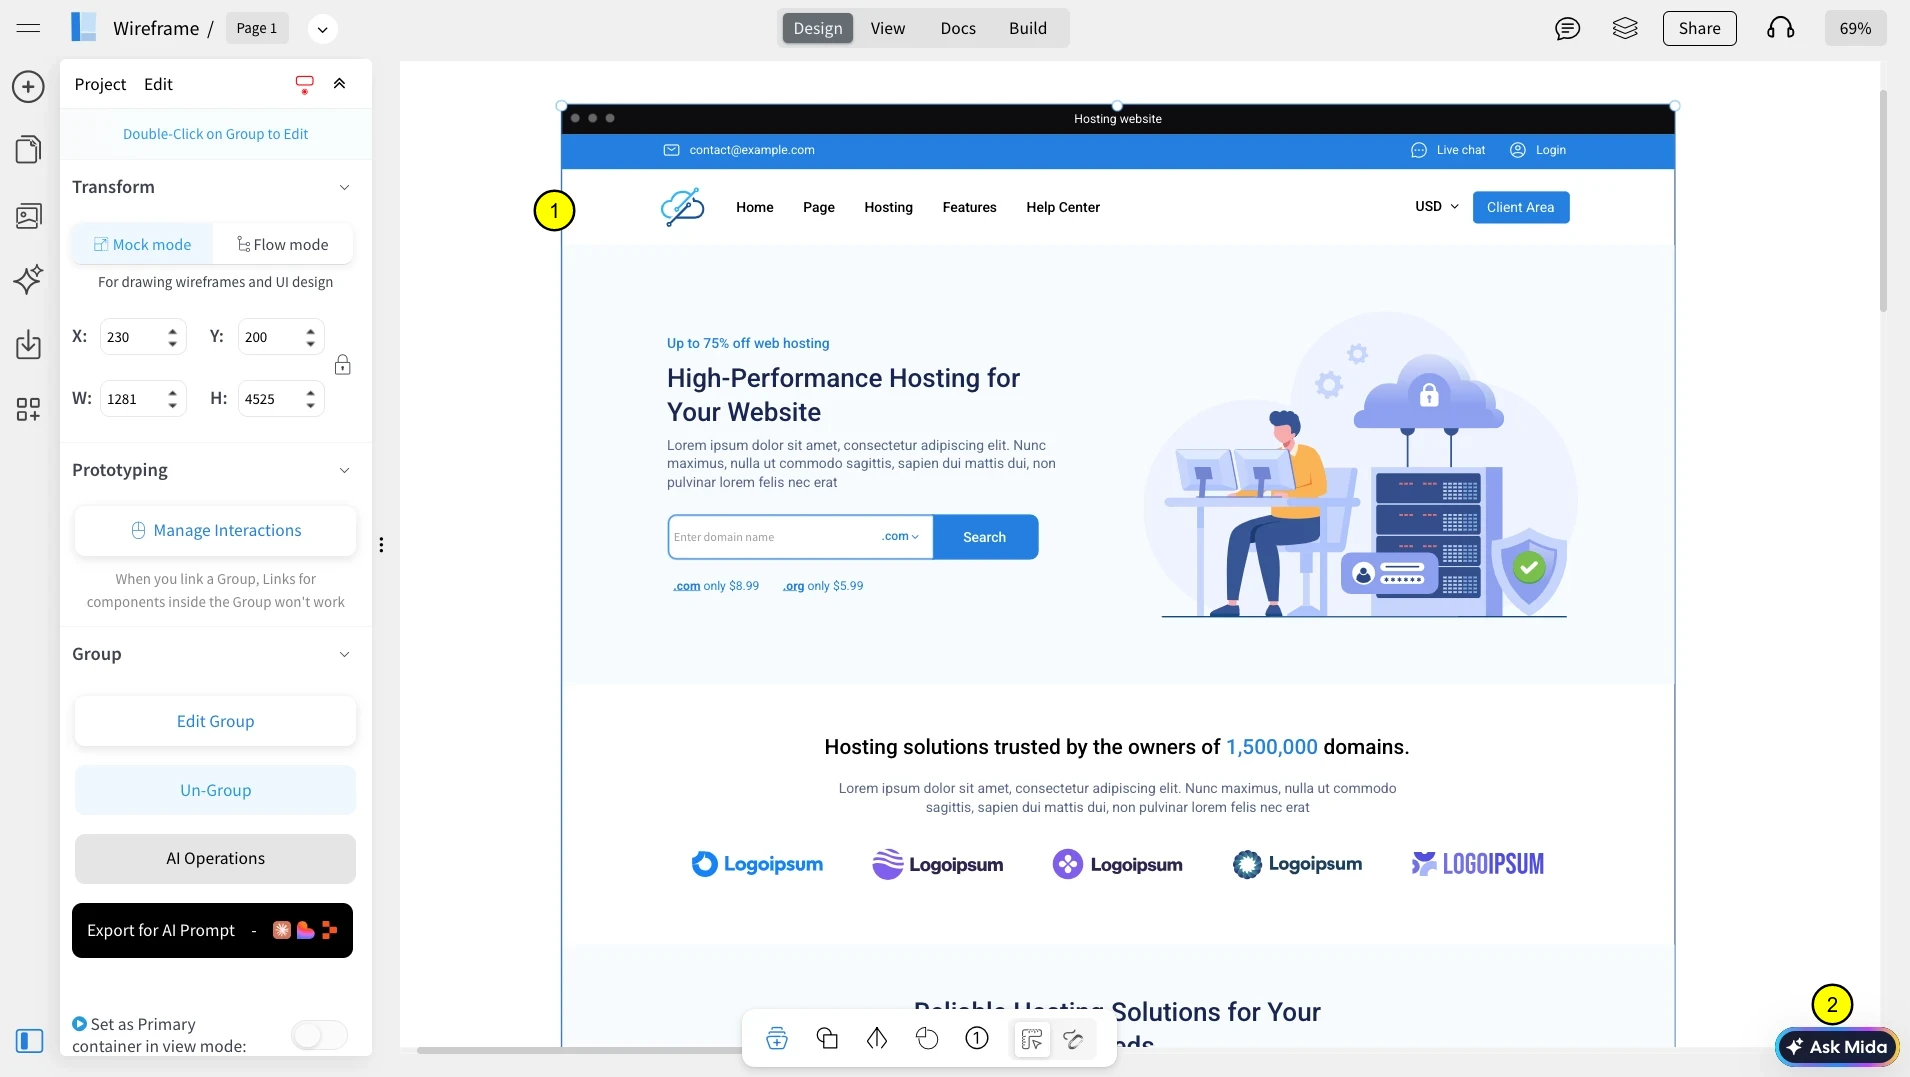Open the comments speech bubble icon
This screenshot has width=1910, height=1077.
[x=1567, y=28]
